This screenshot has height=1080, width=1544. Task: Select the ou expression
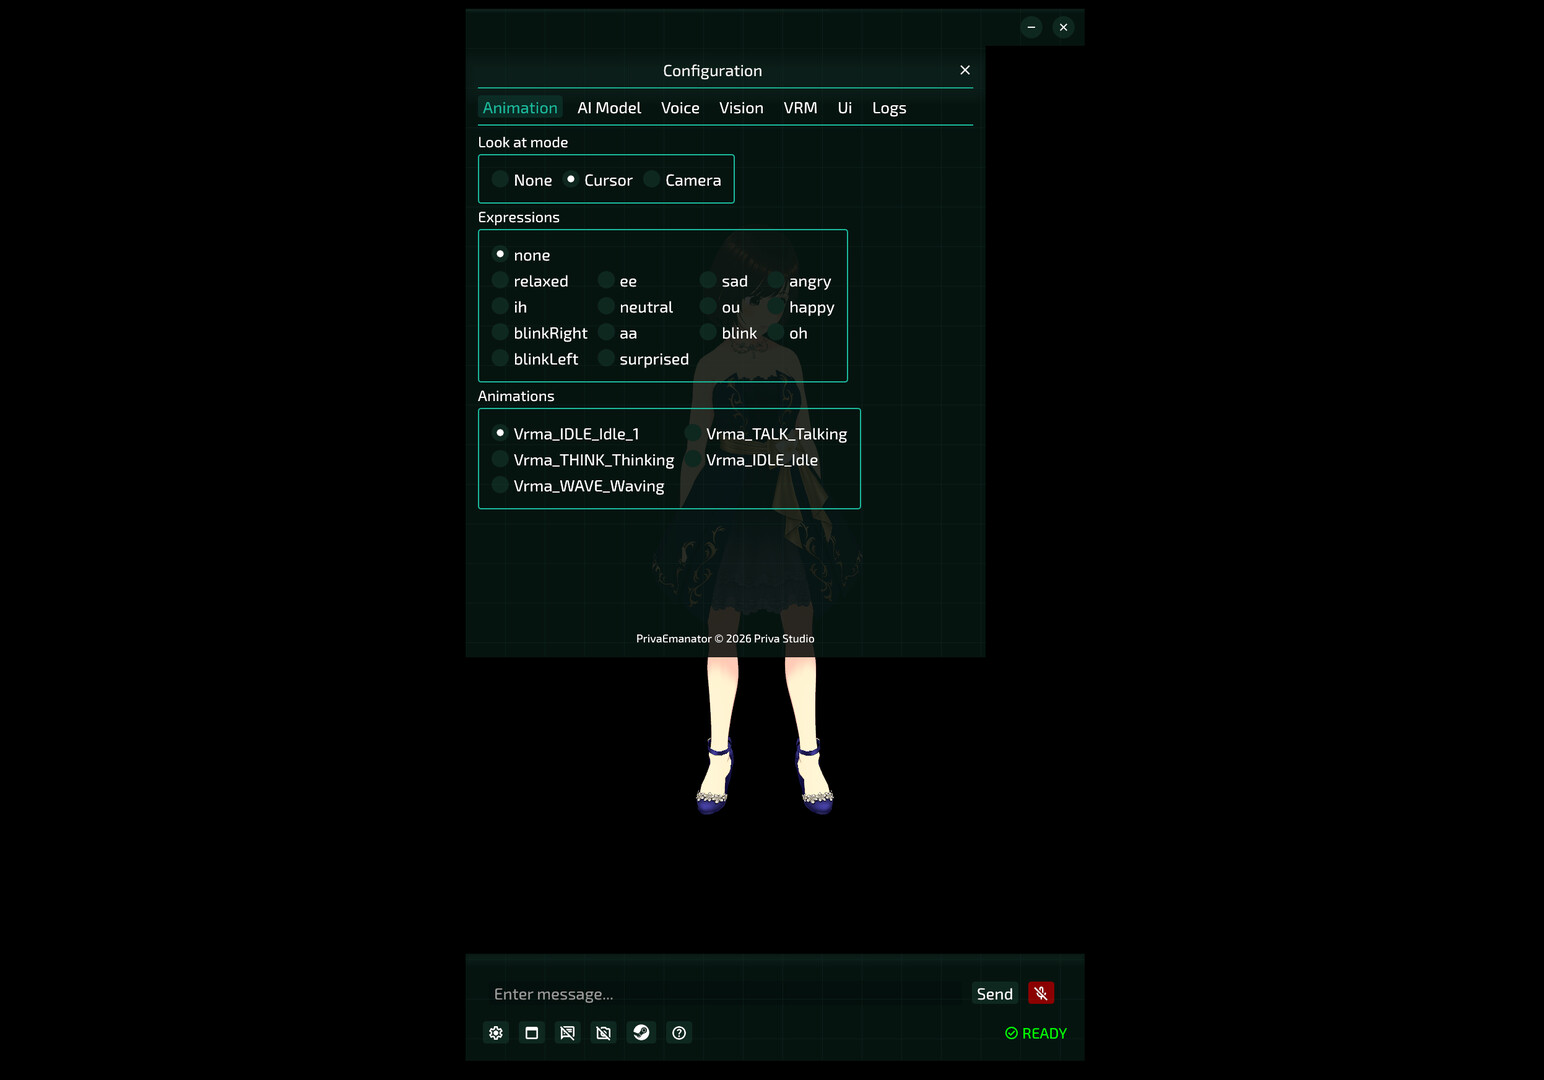coord(721,307)
